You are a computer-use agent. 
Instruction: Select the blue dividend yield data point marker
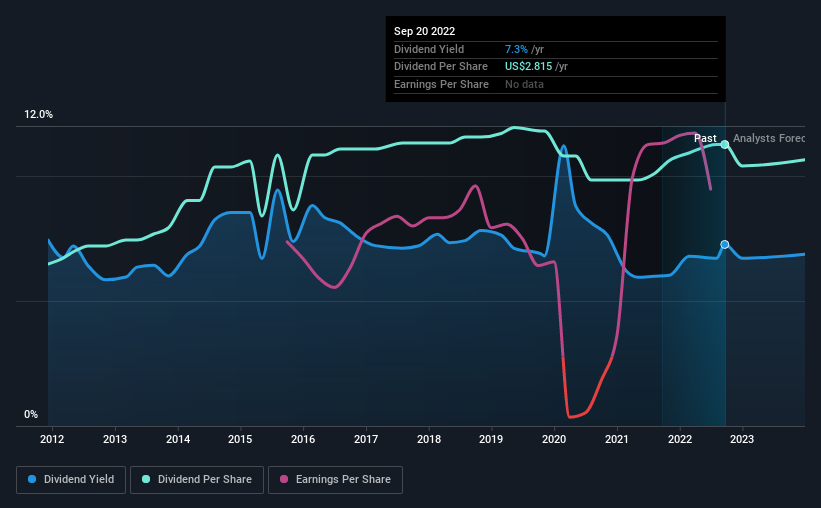[x=725, y=245]
